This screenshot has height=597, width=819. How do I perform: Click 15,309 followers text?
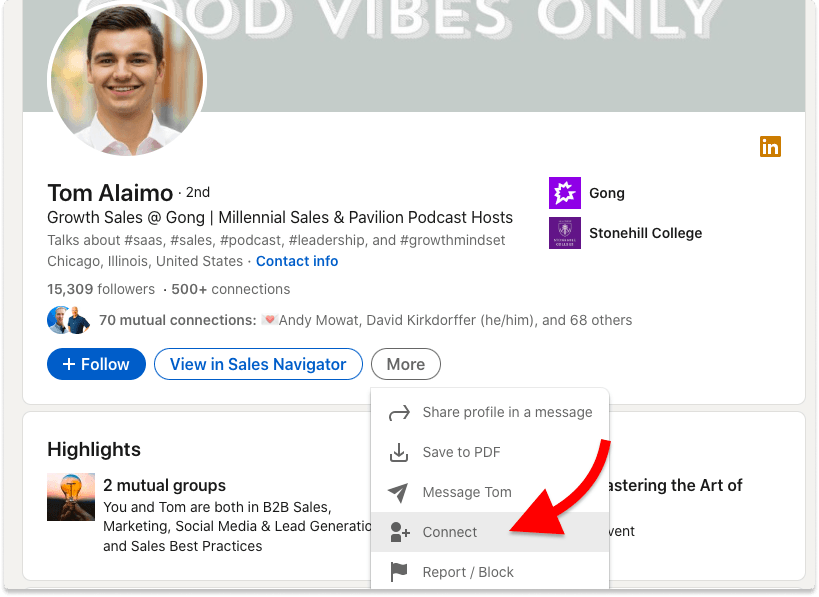pyautogui.click(x=101, y=289)
